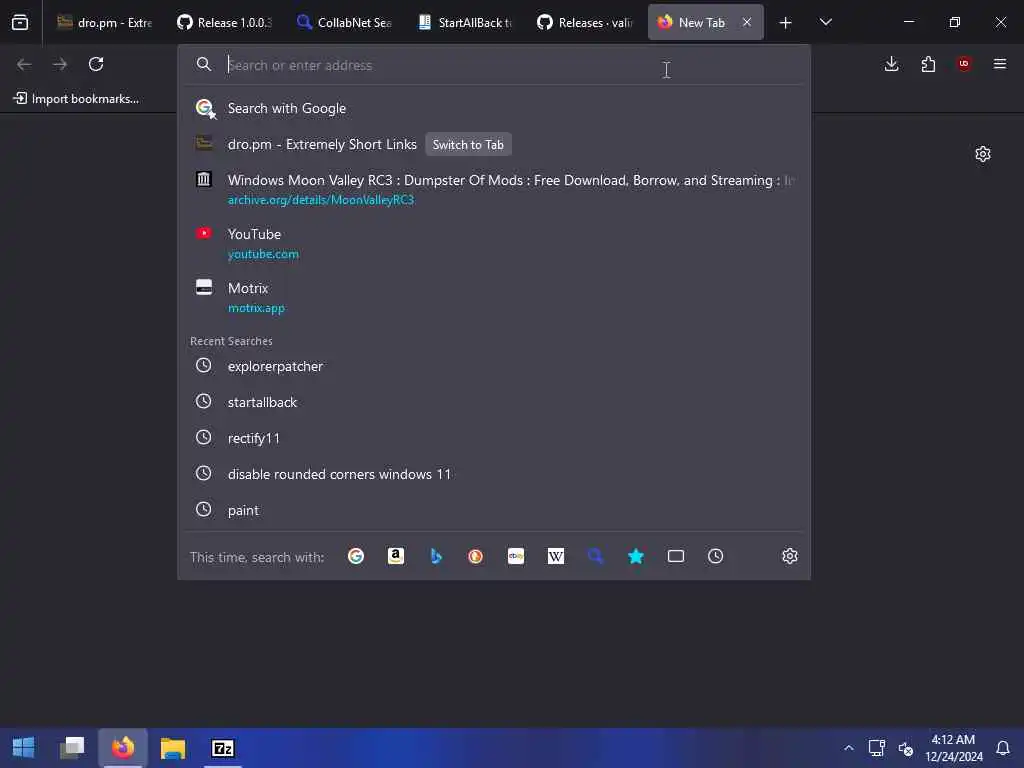Search history using the clock icon
Viewport: 1024px width, 768px height.
click(716, 556)
